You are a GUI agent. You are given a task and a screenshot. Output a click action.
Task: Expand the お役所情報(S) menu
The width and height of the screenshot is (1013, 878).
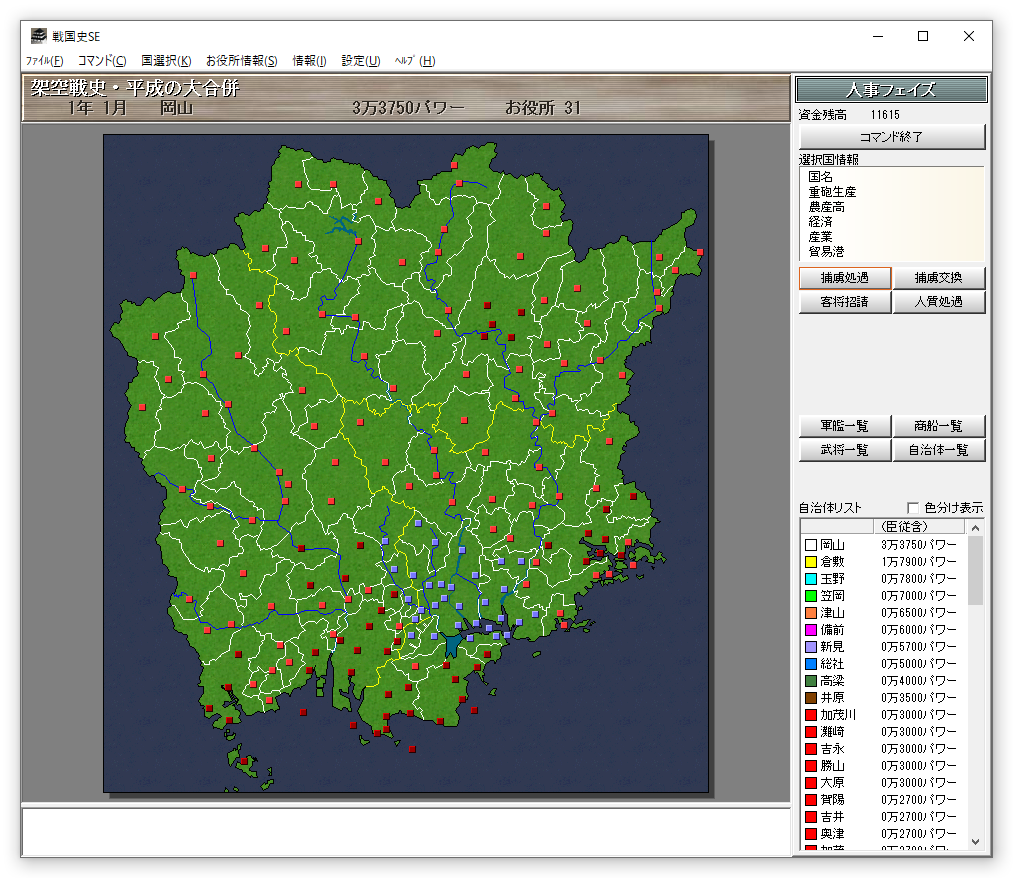pos(241,61)
